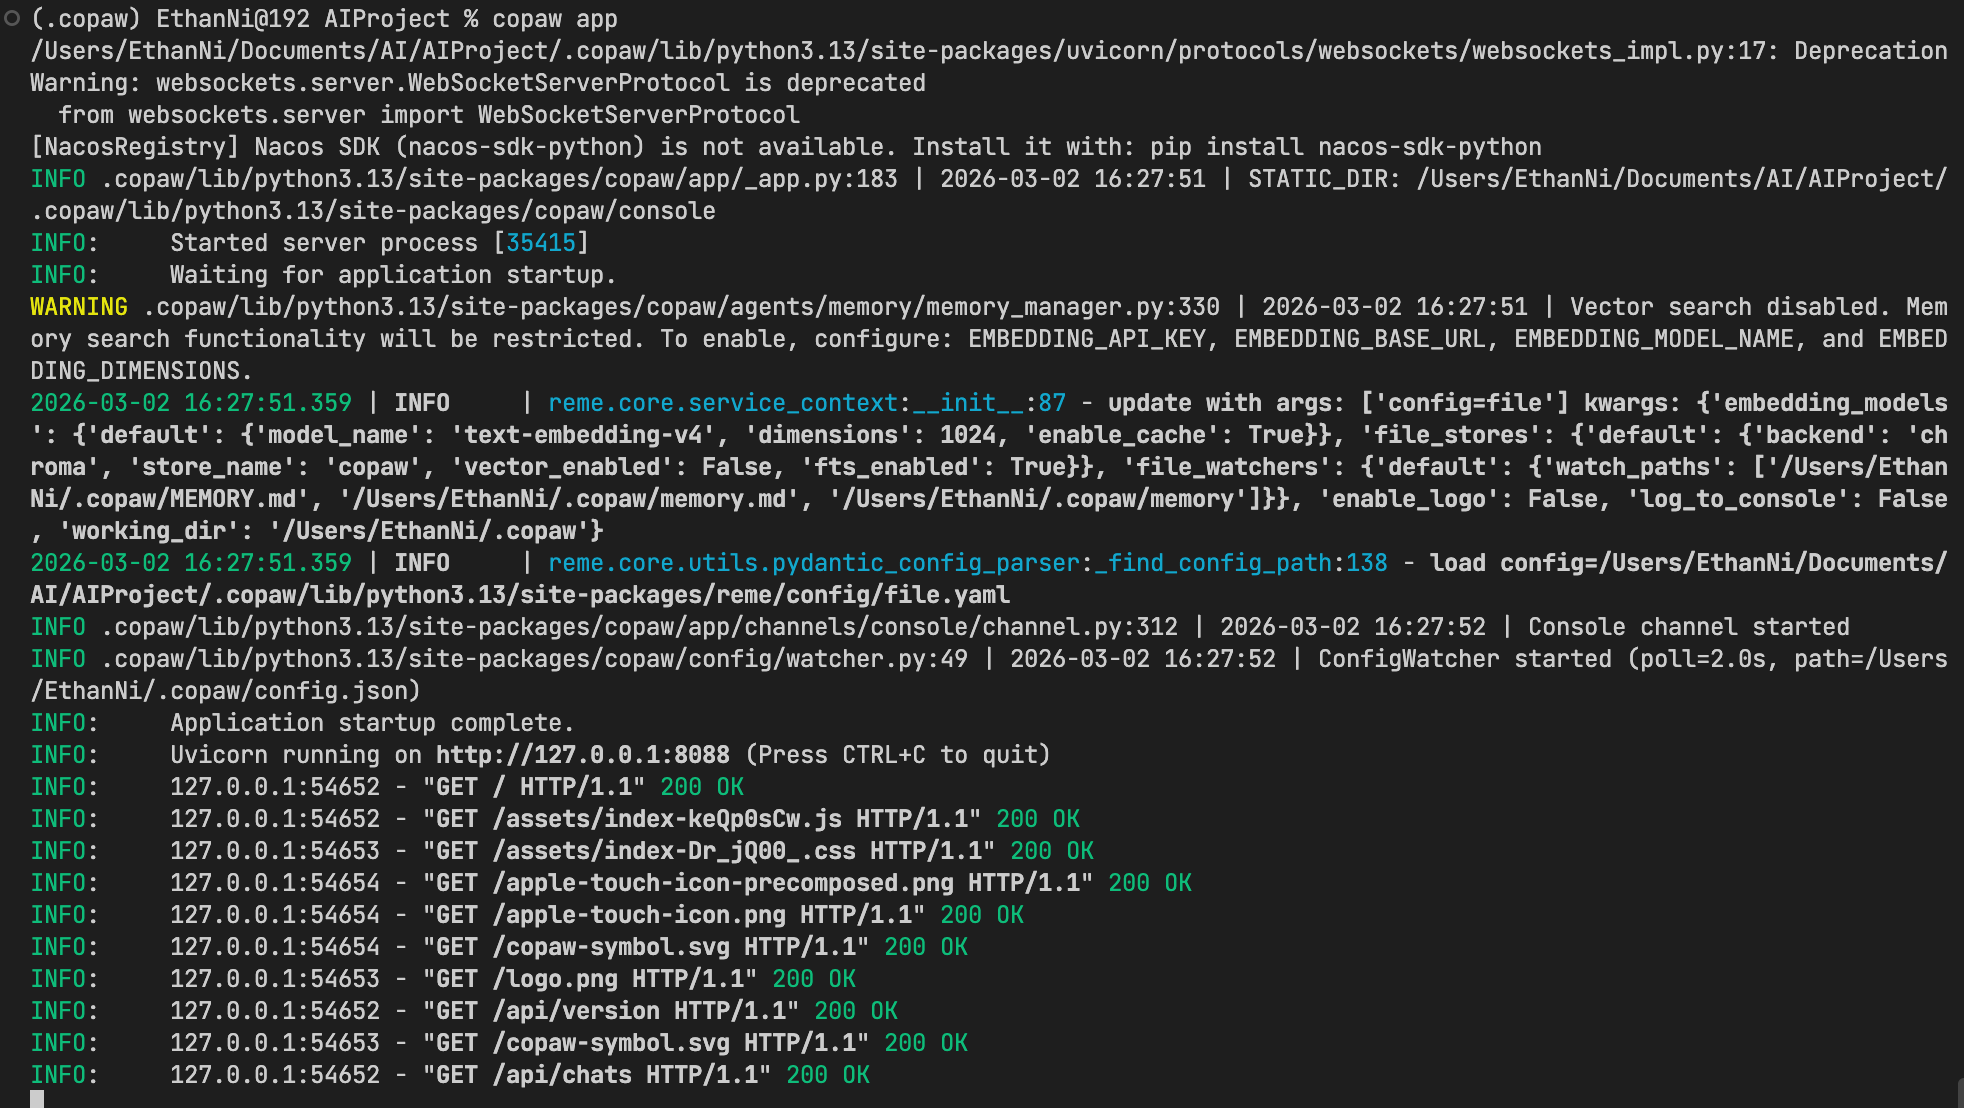Click the 'copaw app' command text

click(x=555, y=19)
